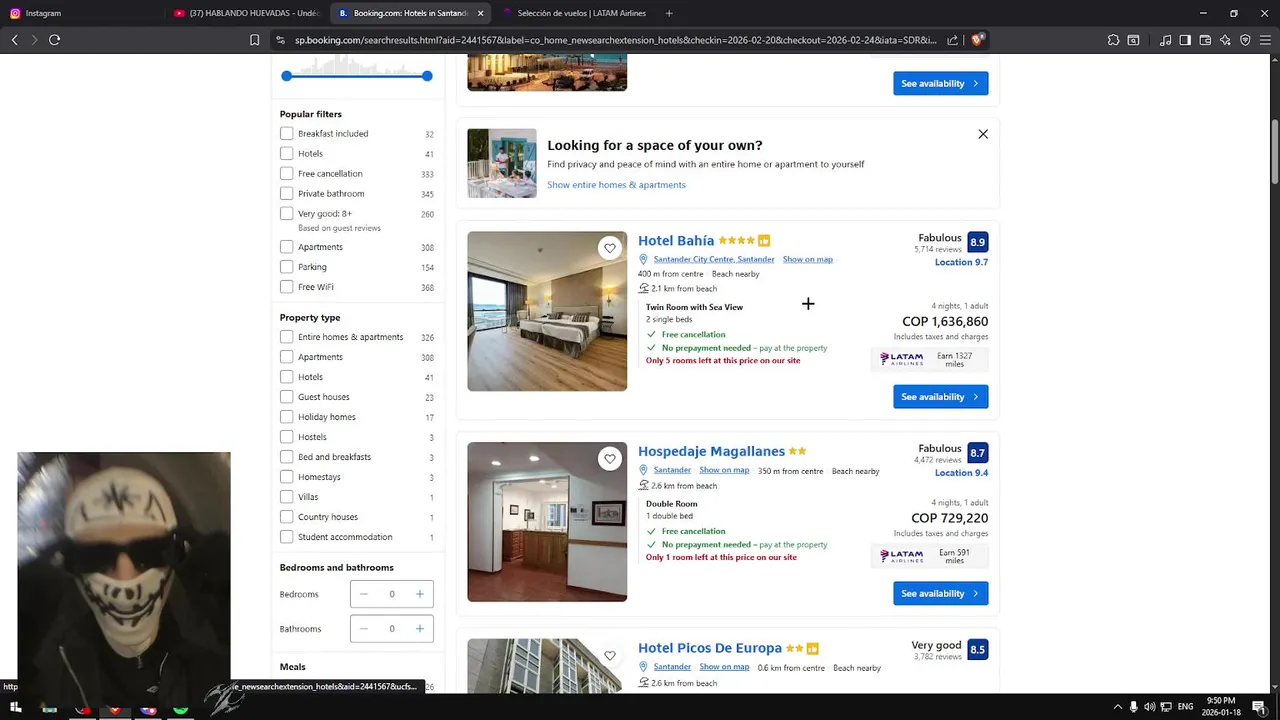This screenshot has width=1280, height=720.
Task: Check Entire homes & apartments property type
Action: (287, 337)
